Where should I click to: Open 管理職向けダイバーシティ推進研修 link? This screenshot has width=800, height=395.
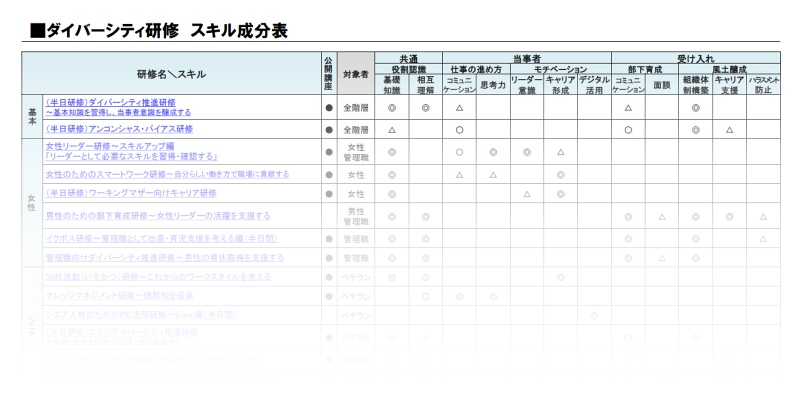point(165,258)
